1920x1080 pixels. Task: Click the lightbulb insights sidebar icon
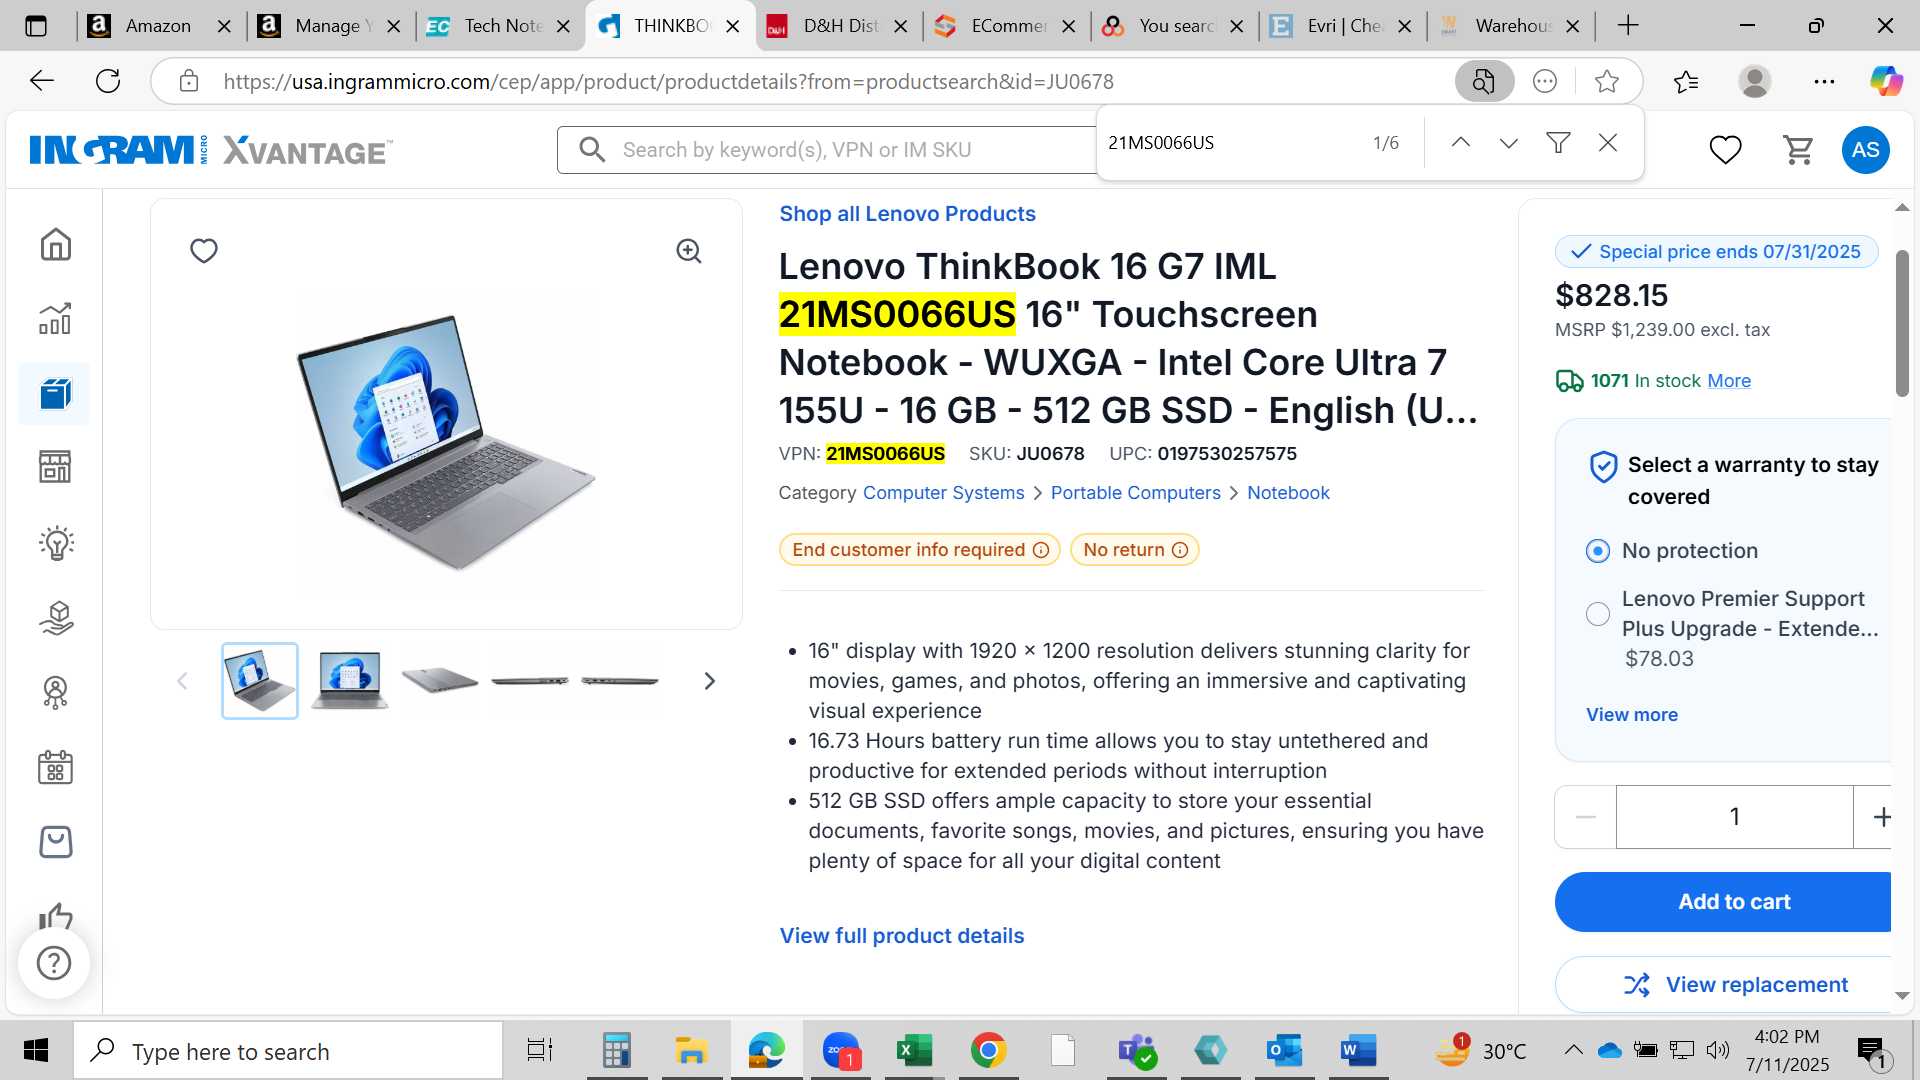coord(56,543)
